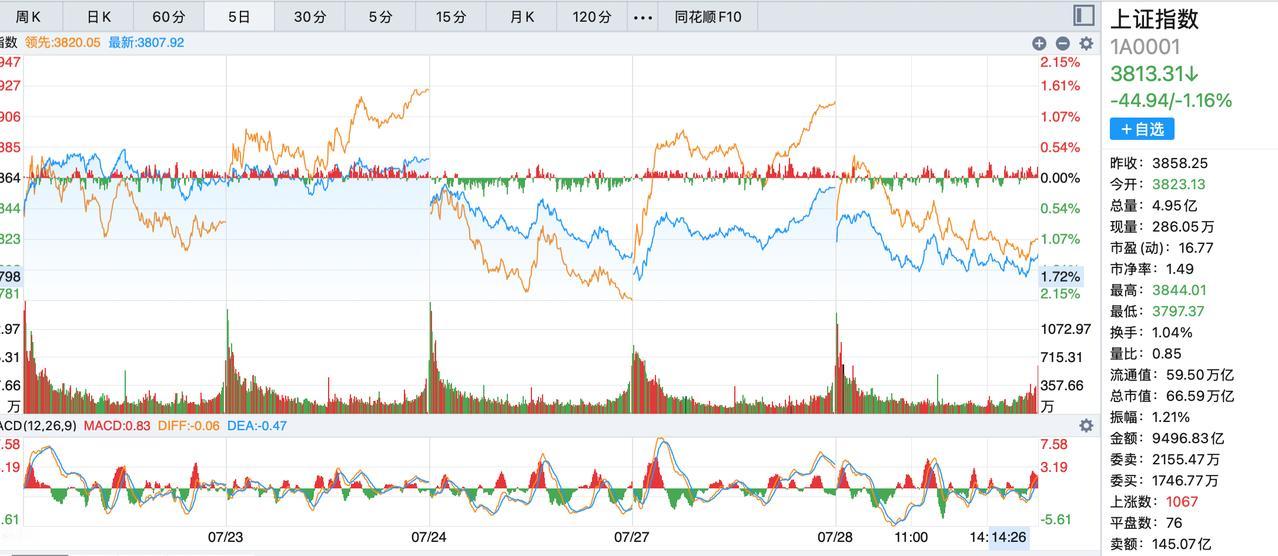Select the 120分 period tab
The width and height of the screenshot is (1278, 556).
(x=592, y=17)
